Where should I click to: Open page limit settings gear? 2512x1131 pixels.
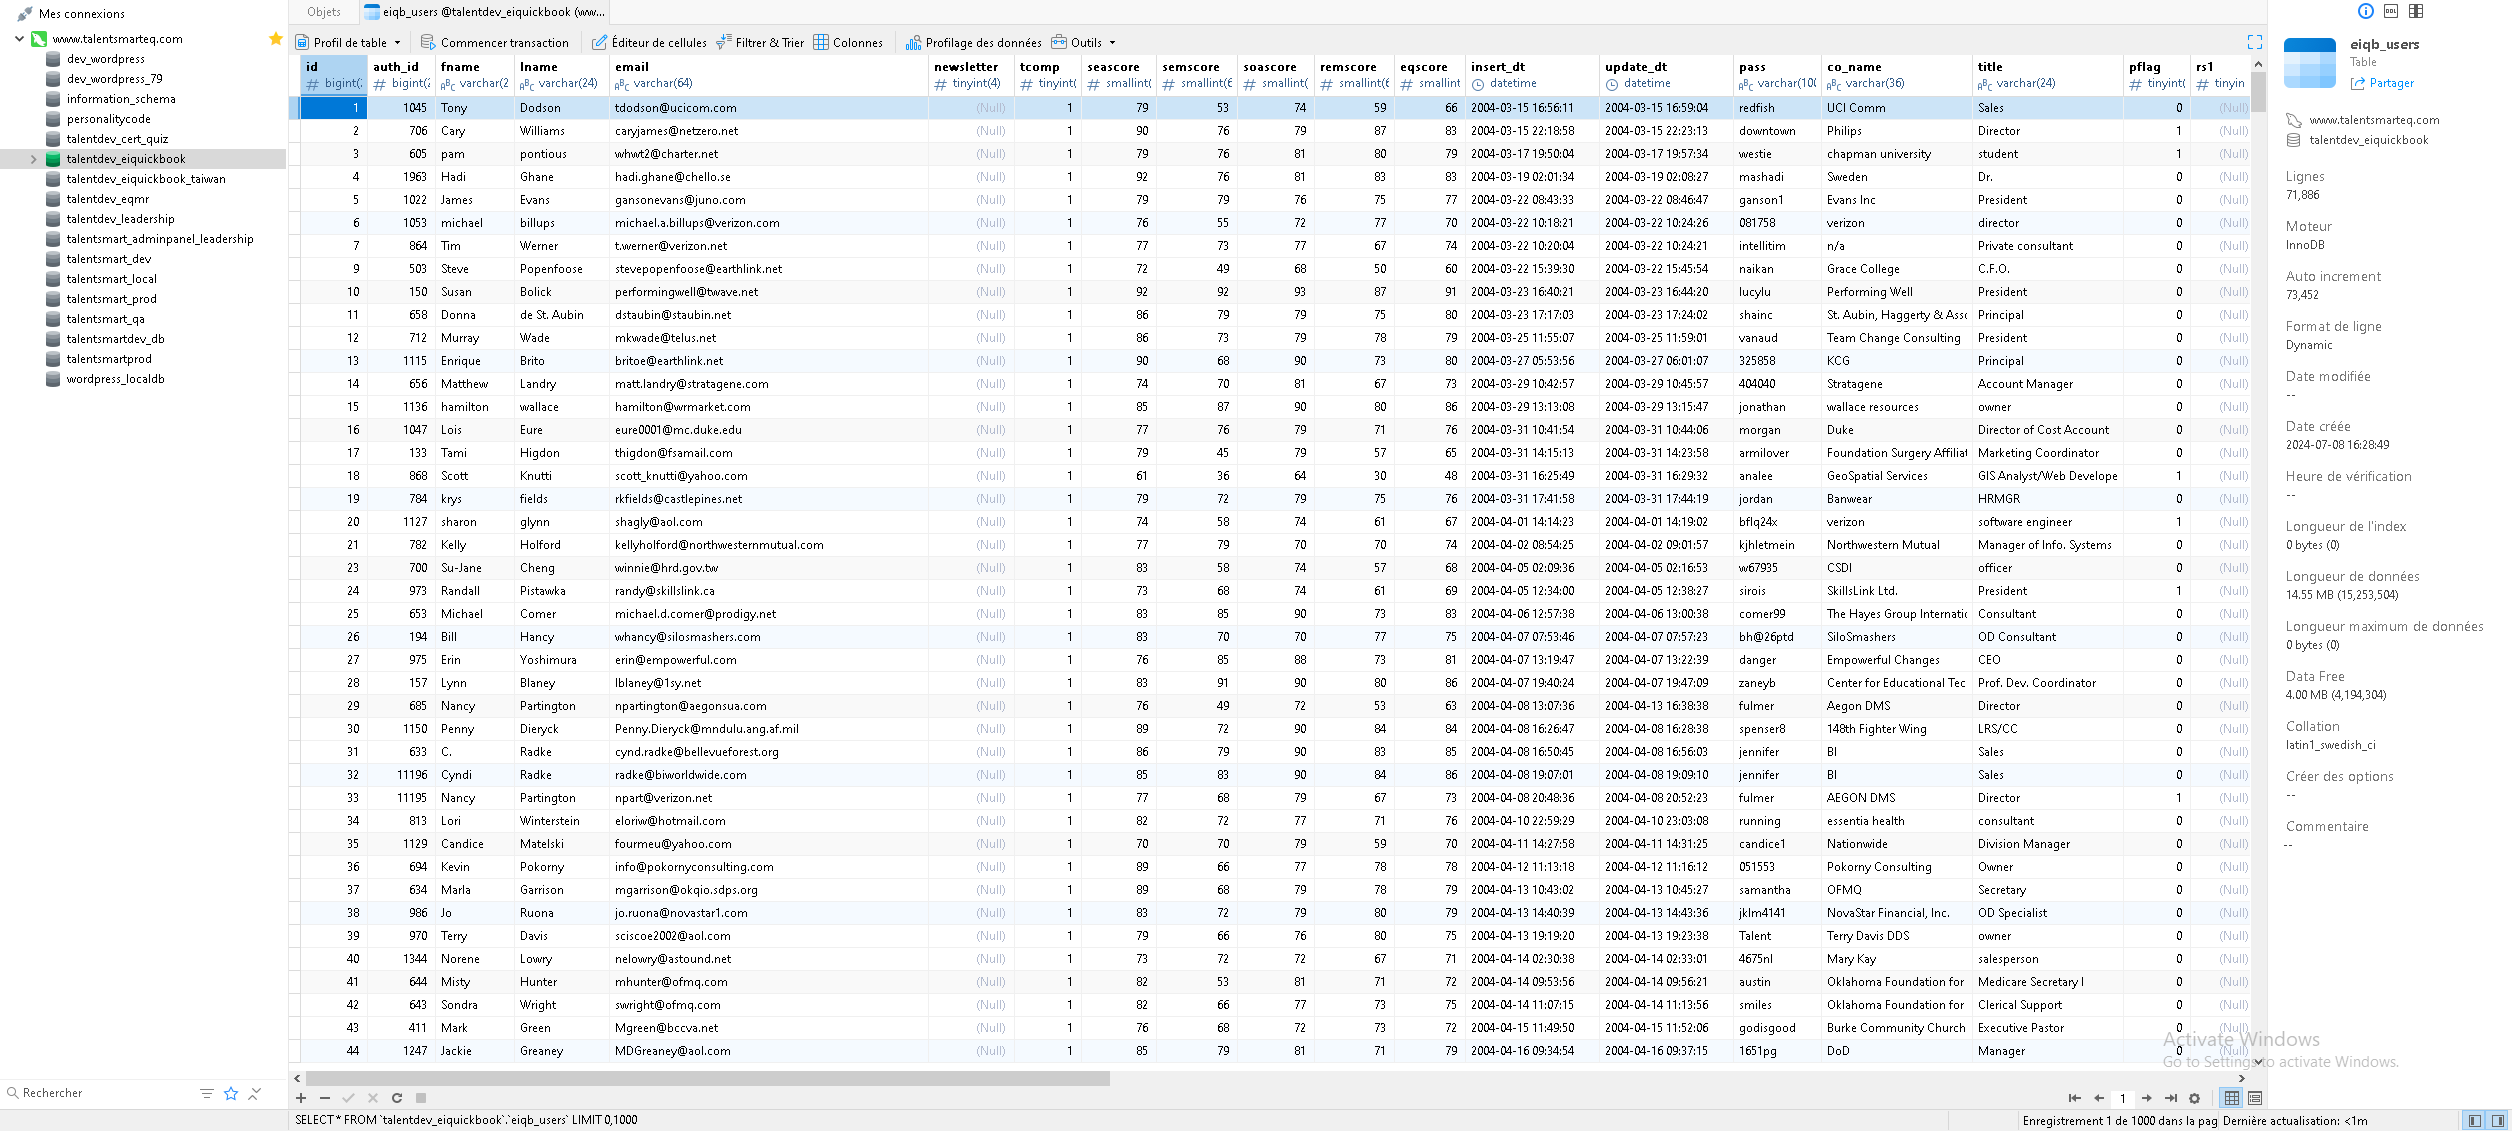2195,1098
